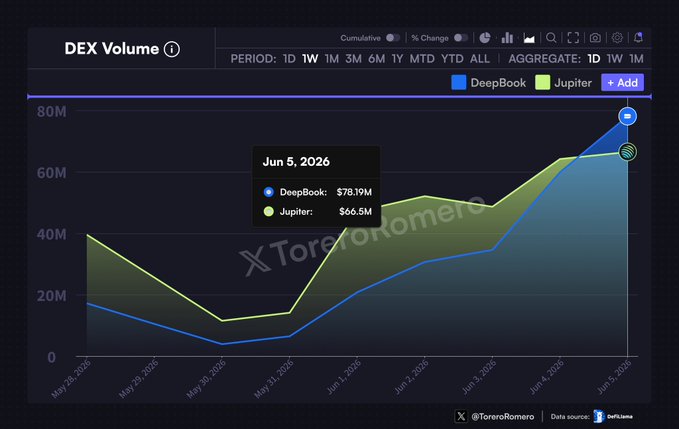The height and width of the screenshot is (429, 679).
Task: Click the green Jupiter legend swatch
Action: tap(543, 82)
